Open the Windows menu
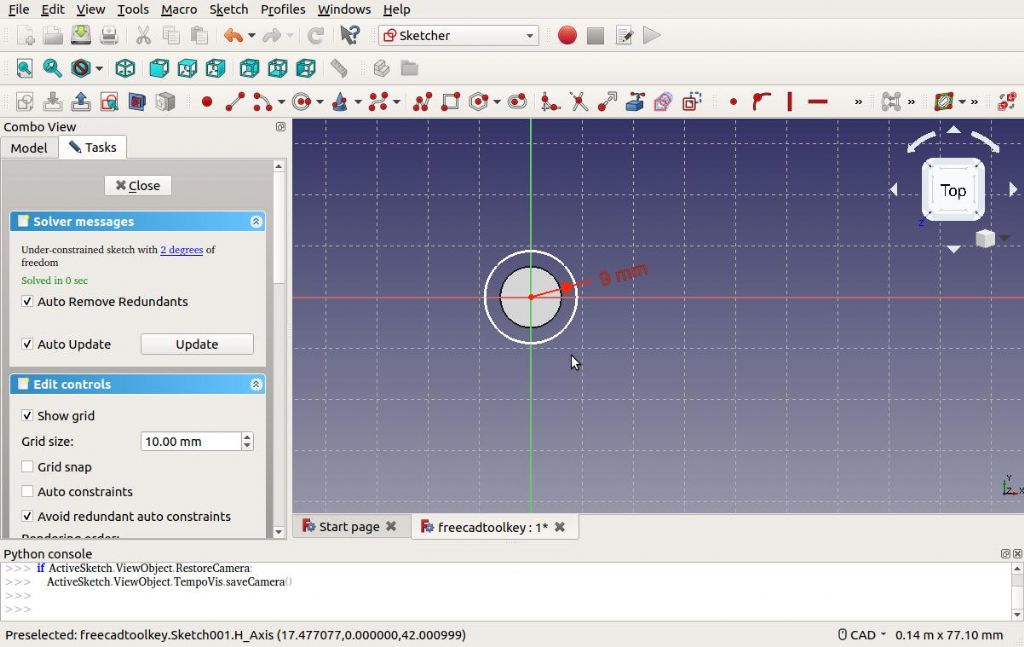This screenshot has width=1024, height=647. pos(344,9)
